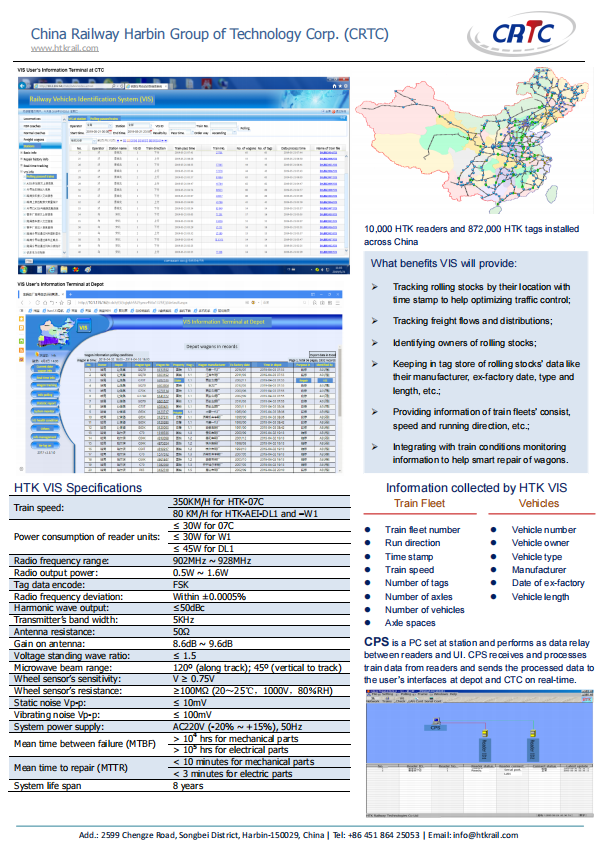Select the 'Railway Vehicles Identification System (VIS)' title
604x849 pixels.
coord(91,99)
